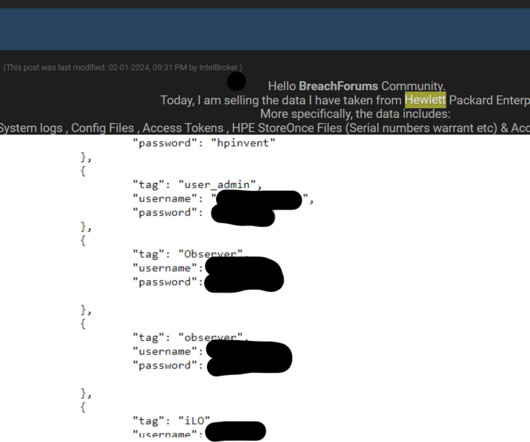
Task: Click the password value "hpinvent"
Action: [243, 143]
